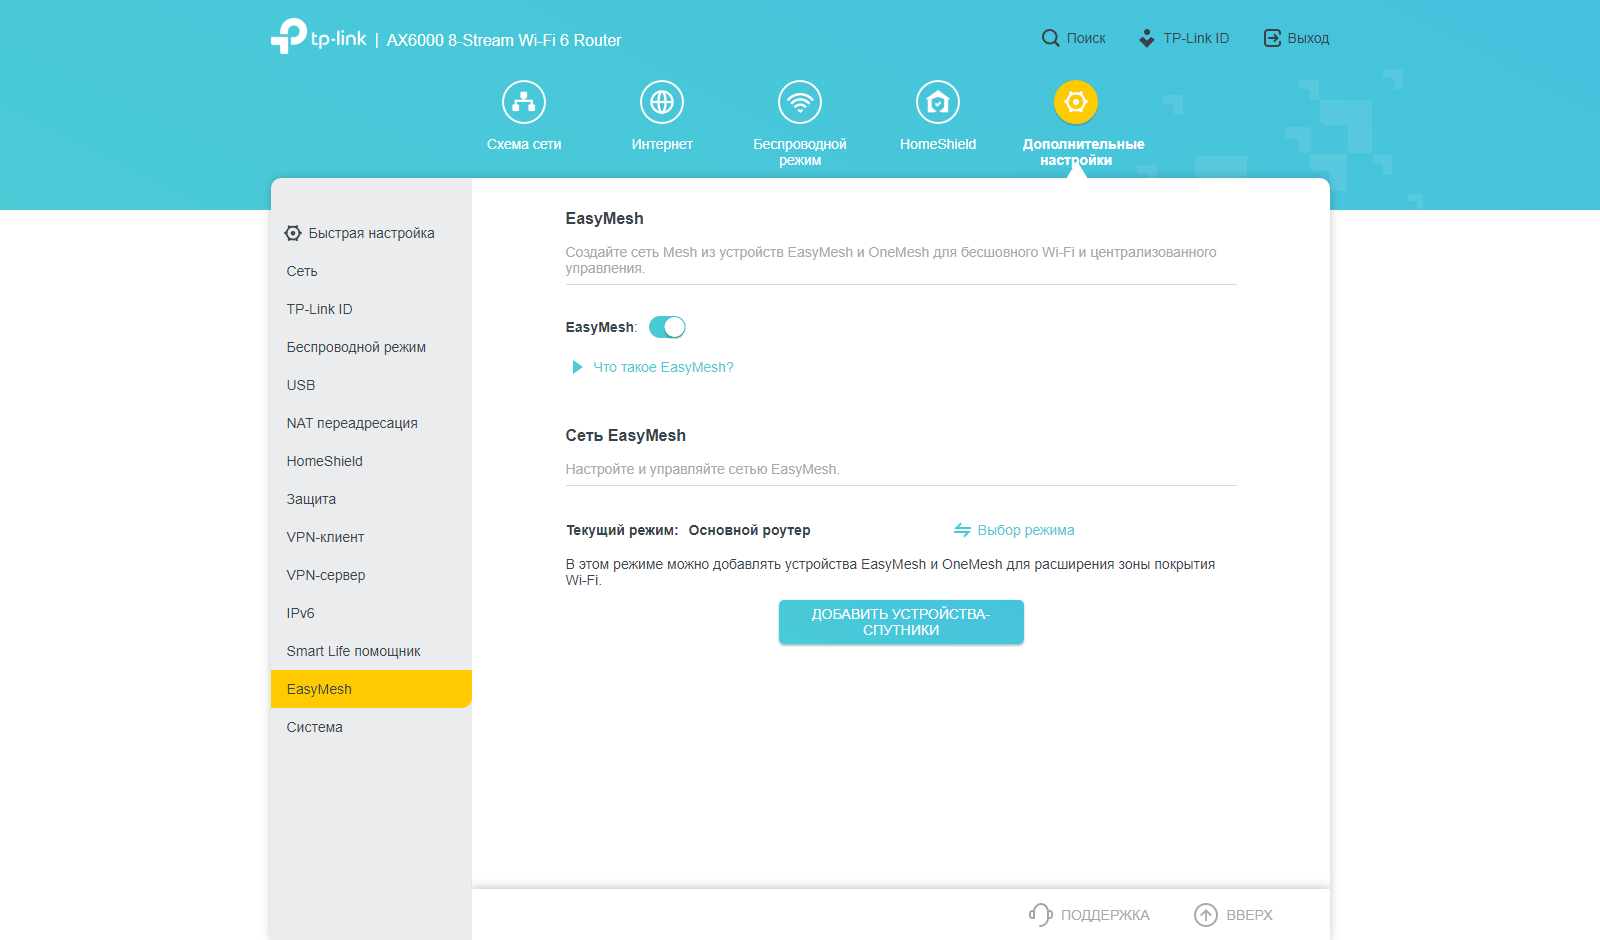The width and height of the screenshot is (1600, 940).
Task: Click the Поиск magnifier icon
Action: [x=1050, y=38]
